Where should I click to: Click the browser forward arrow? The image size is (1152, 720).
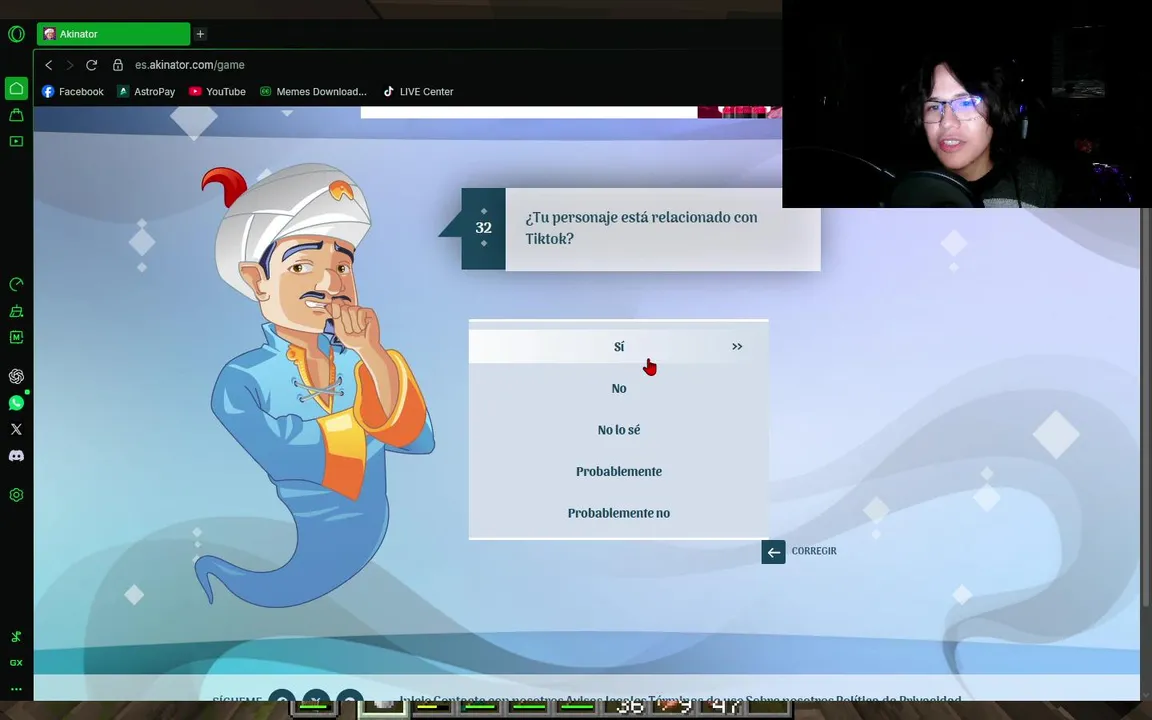point(70,65)
